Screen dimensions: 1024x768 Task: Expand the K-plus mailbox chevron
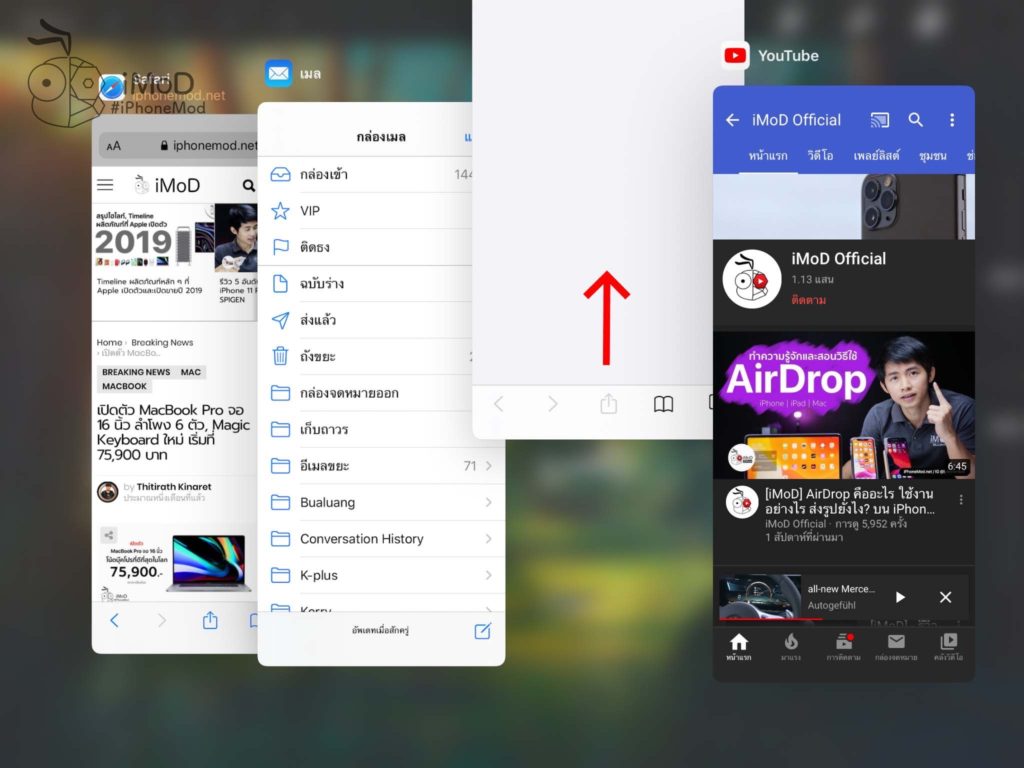(488, 575)
